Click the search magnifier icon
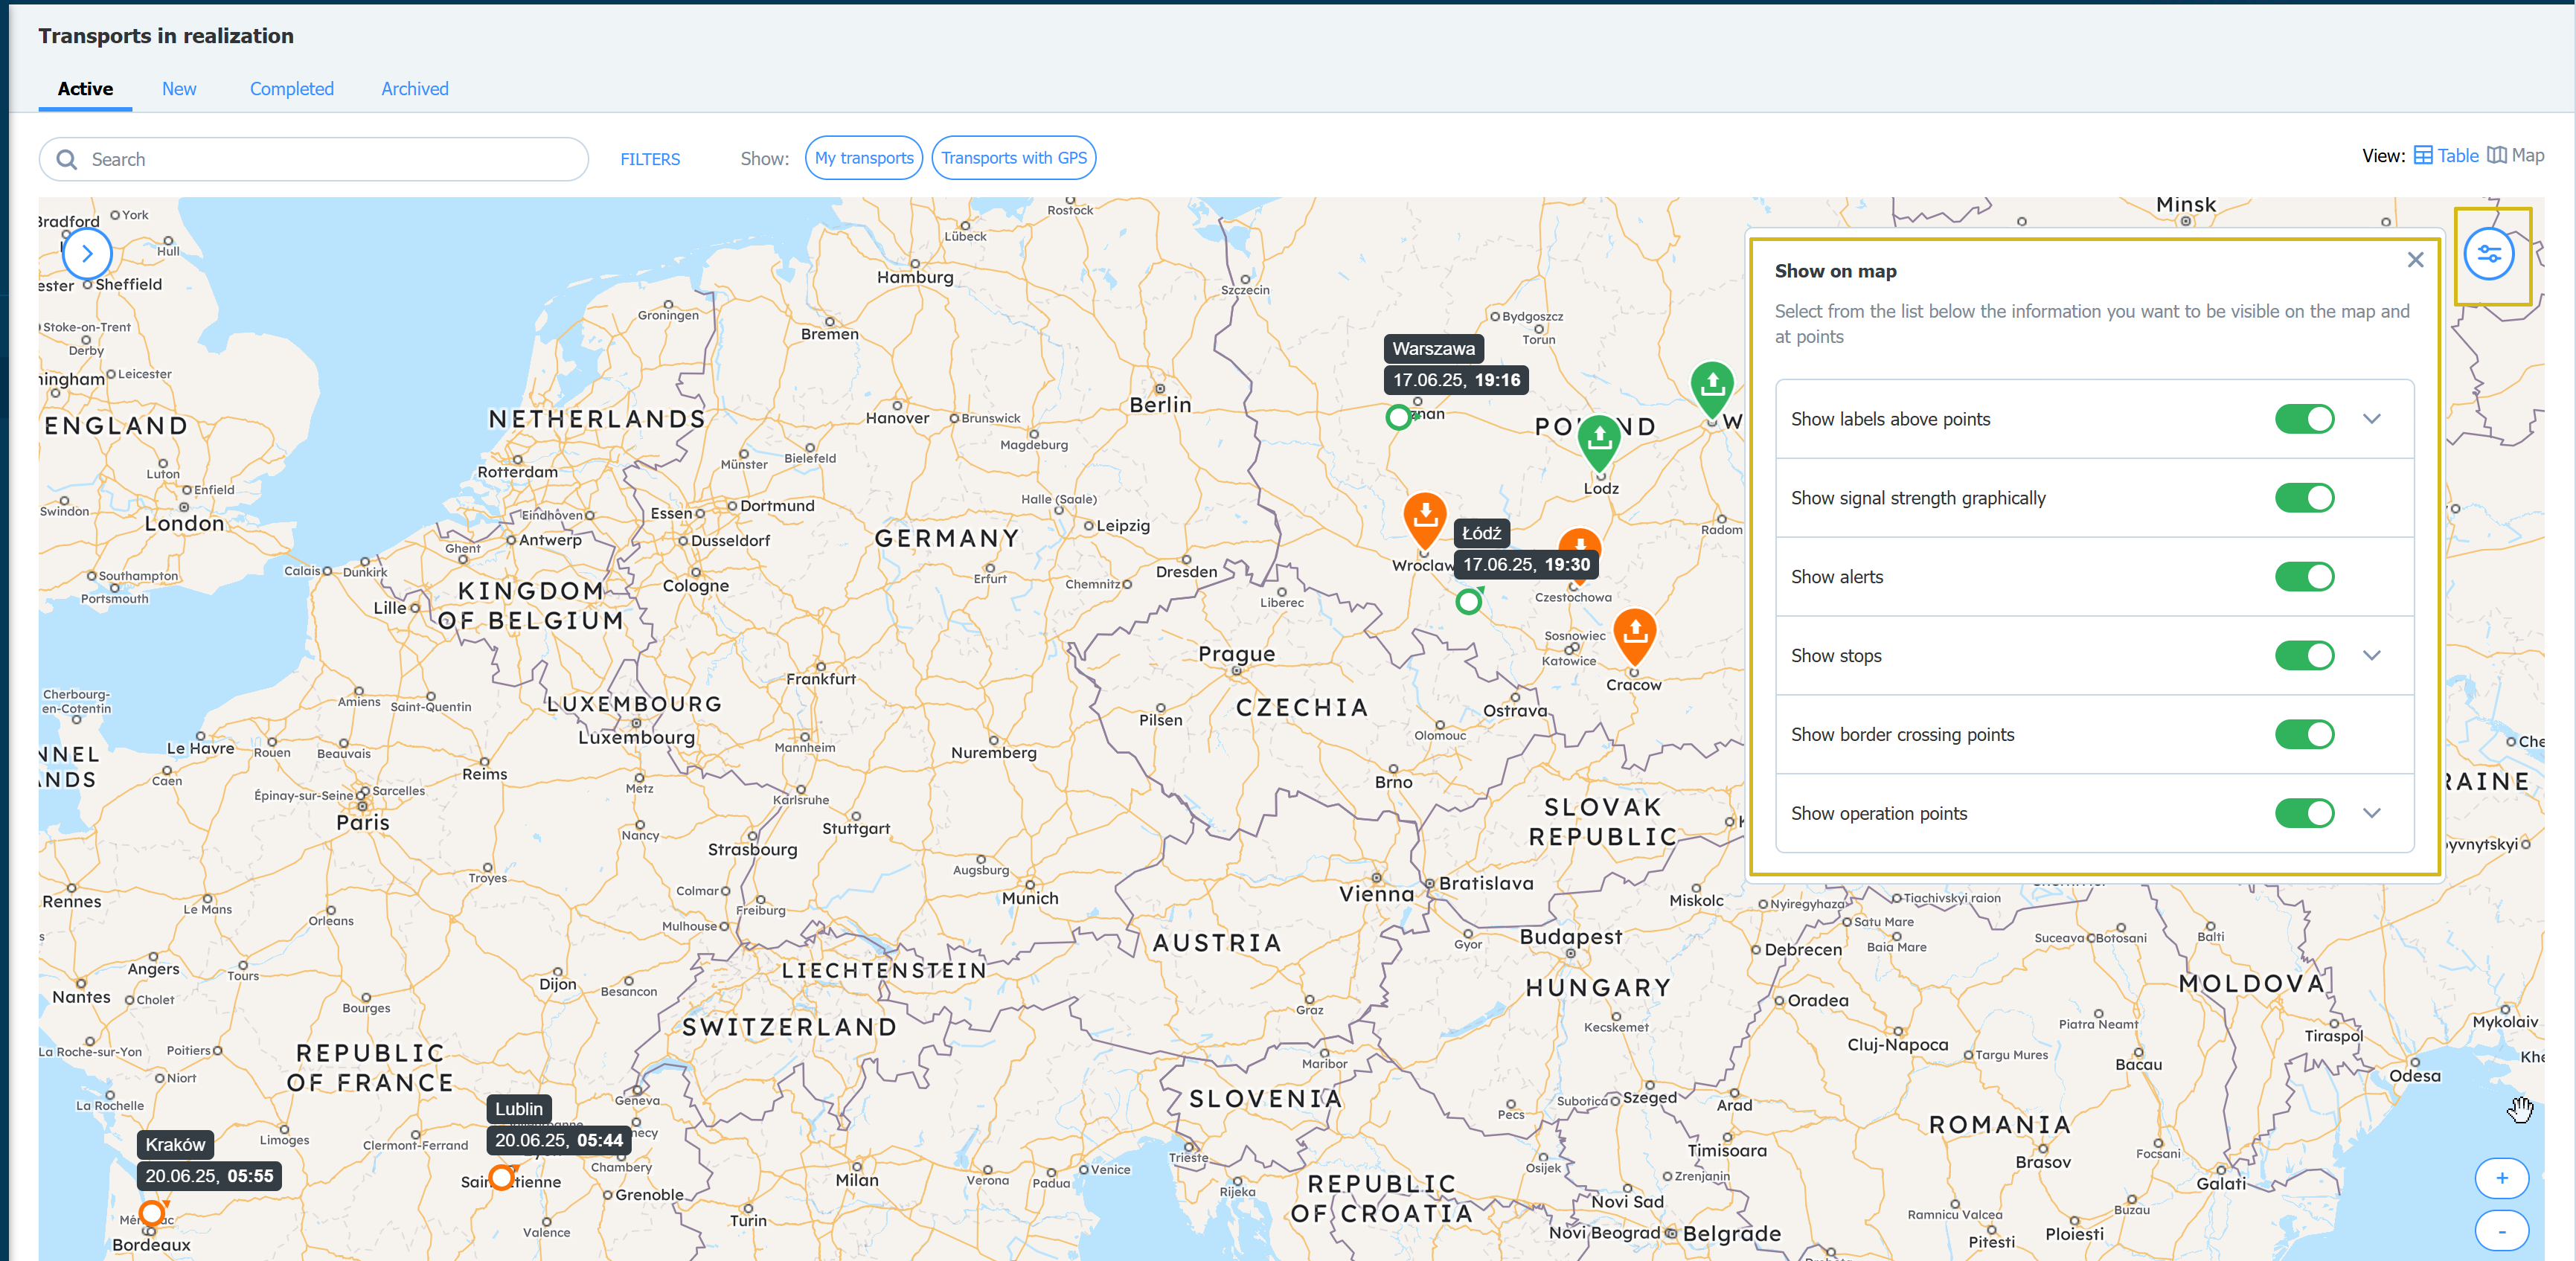 [67, 160]
